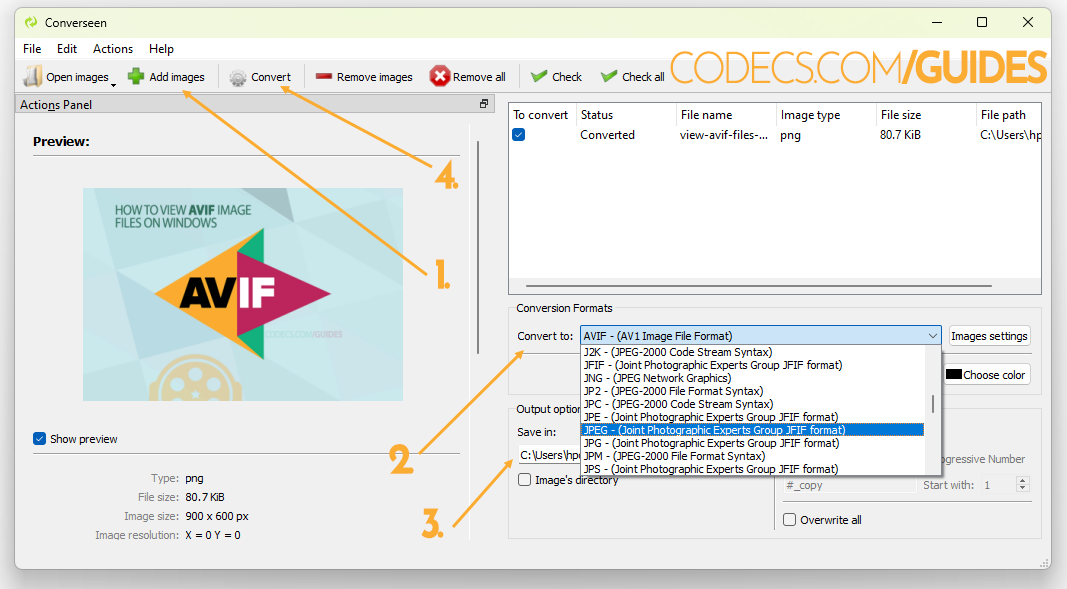Click the green Check tick icon
1067x589 pixels.
coord(539,76)
